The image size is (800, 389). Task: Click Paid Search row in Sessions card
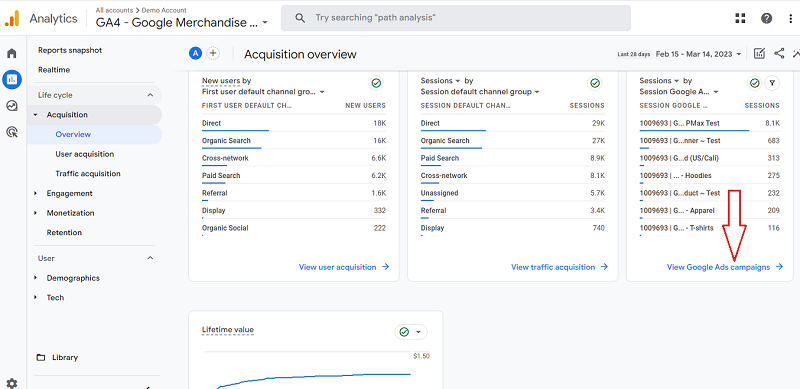512,158
